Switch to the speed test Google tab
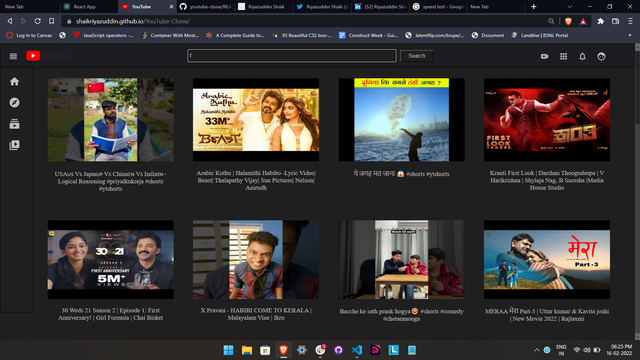Image resolution: width=640 pixels, height=360 pixels. click(x=438, y=7)
